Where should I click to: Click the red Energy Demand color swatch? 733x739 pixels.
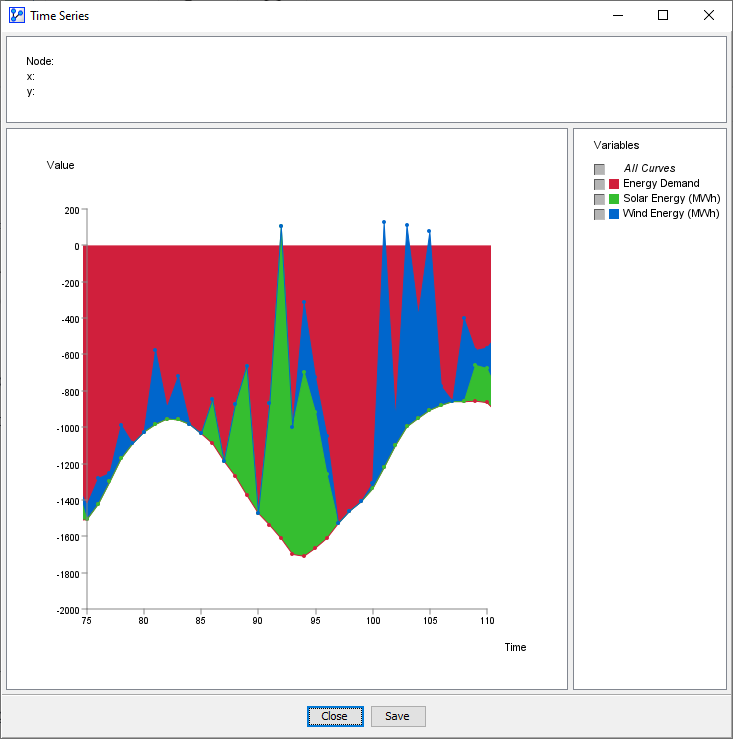[614, 184]
